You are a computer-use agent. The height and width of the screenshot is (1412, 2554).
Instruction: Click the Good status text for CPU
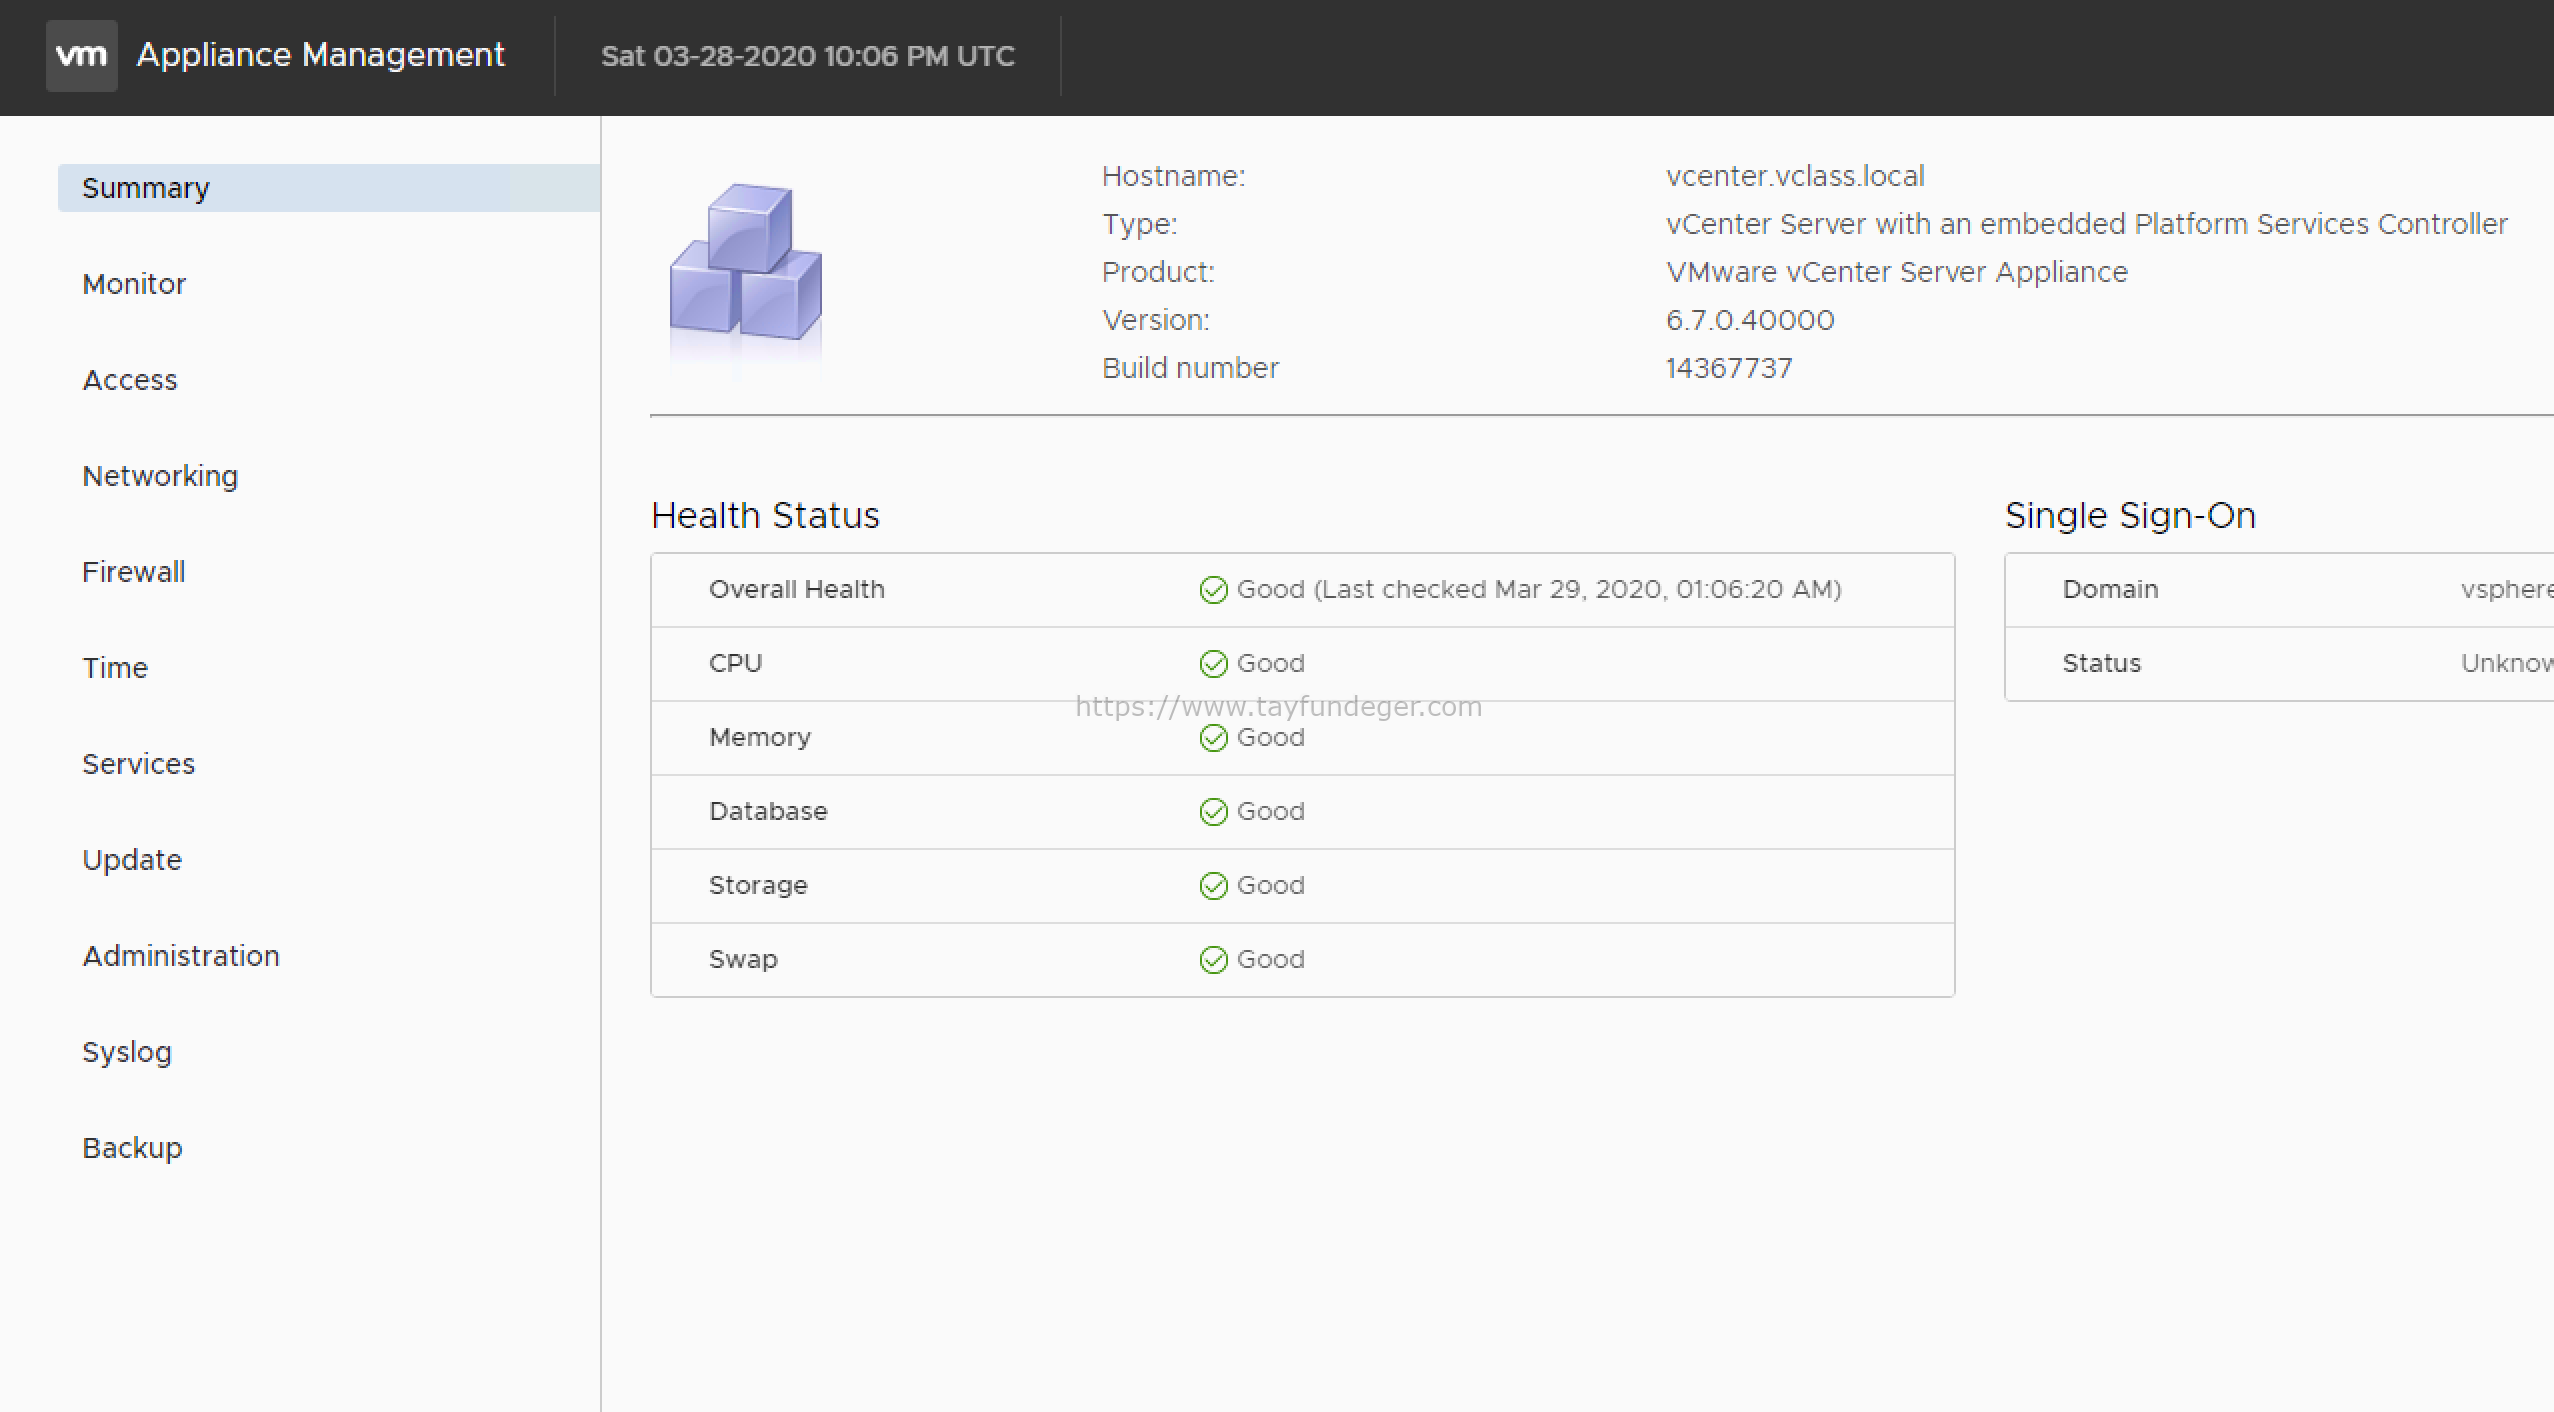(1271, 664)
